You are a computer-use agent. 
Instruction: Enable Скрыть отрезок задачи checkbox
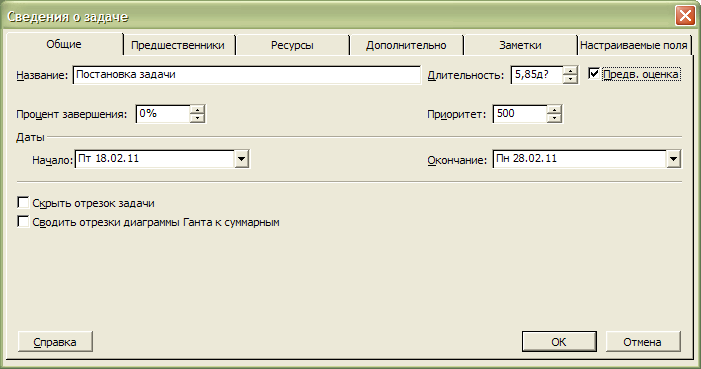[x=23, y=203]
